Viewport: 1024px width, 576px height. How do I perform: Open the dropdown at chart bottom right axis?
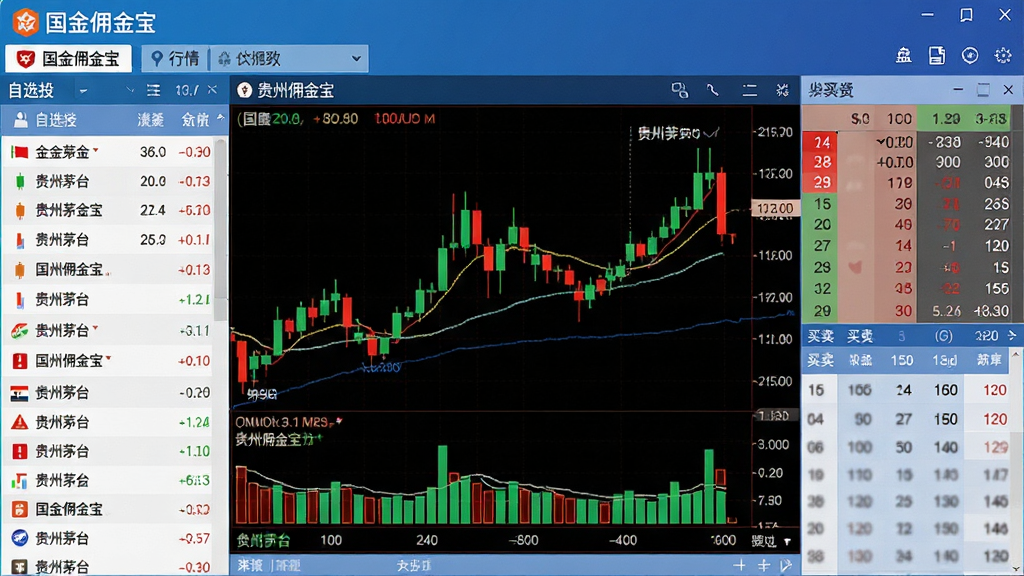(787, 541)
